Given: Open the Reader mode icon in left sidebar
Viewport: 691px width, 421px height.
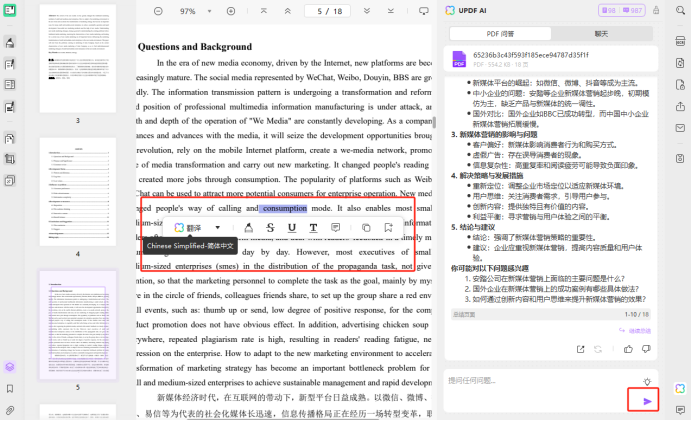Looking at the screenshot, I should coord(10,10).
